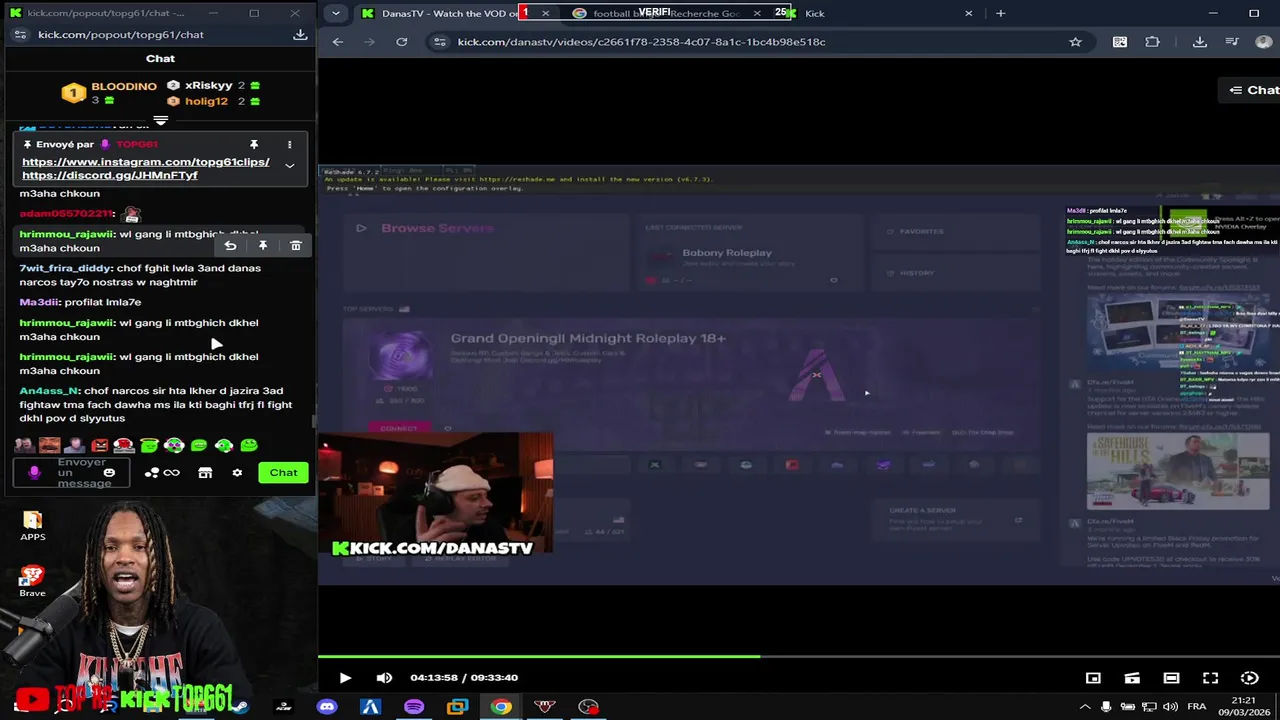Open the topg61clips Instagram link
Screen dimensions: 1280x720
click(146, 162)
